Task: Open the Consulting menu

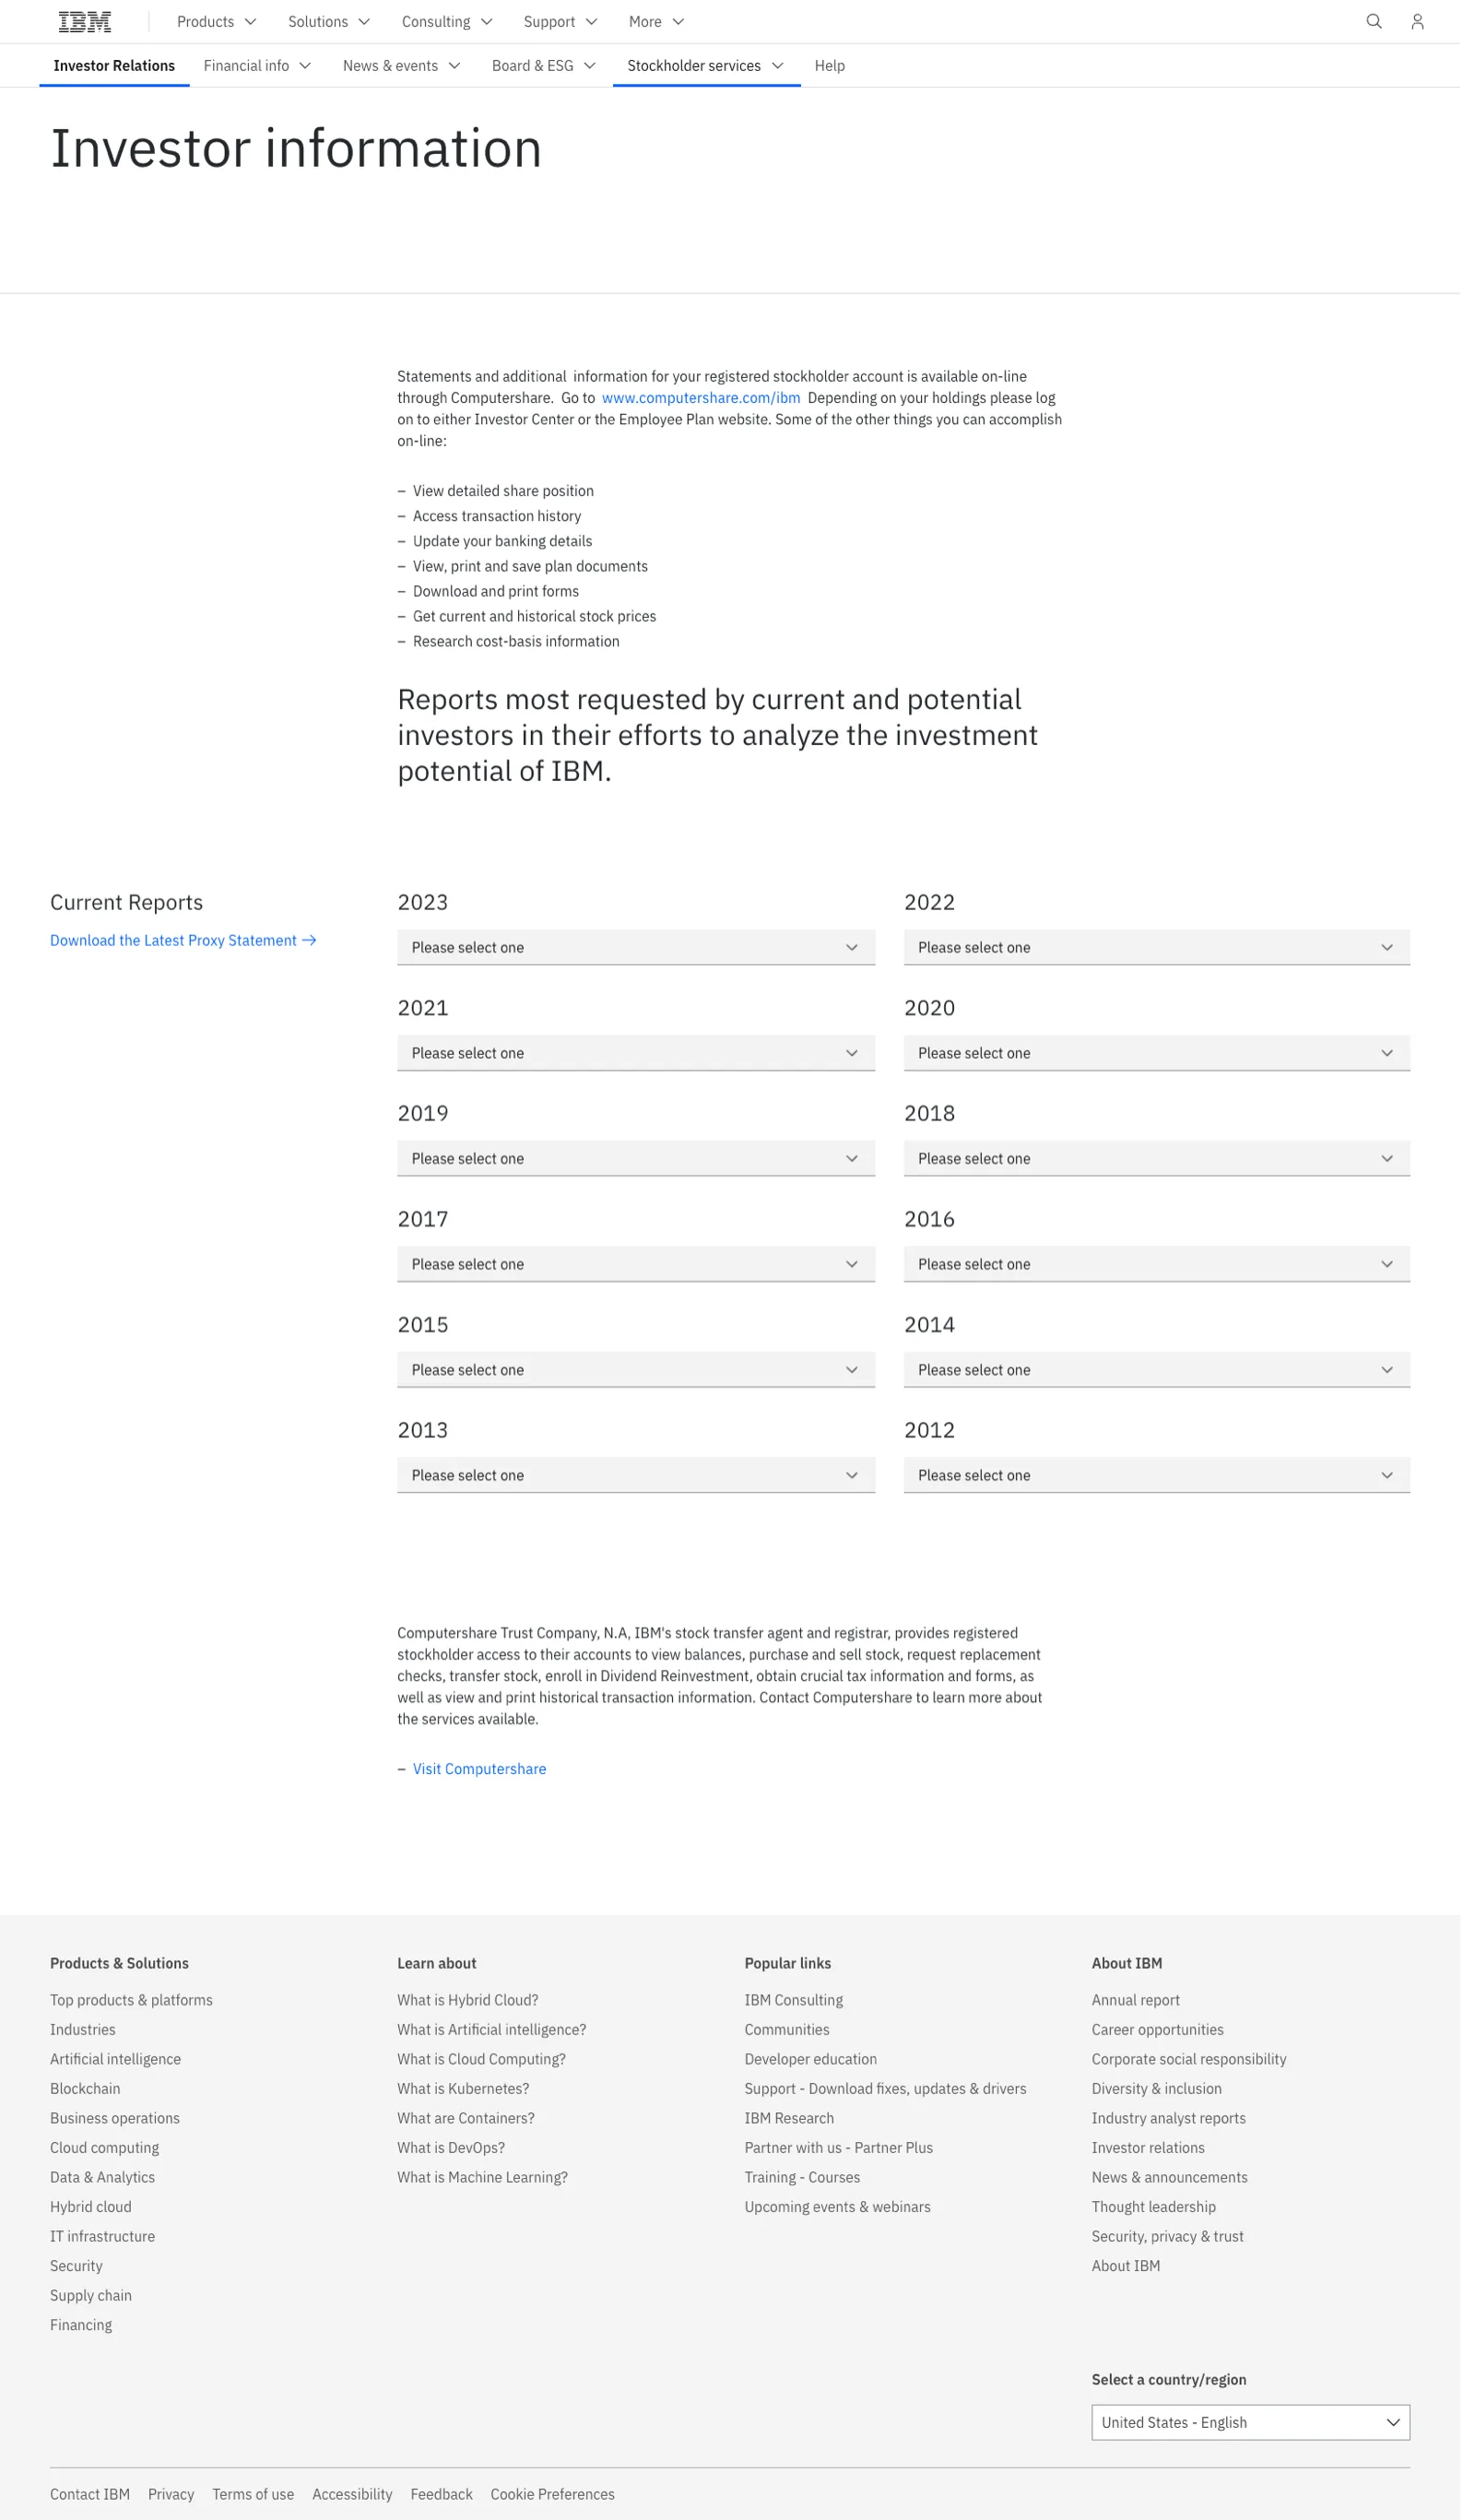Action: [x=451, y=22]
